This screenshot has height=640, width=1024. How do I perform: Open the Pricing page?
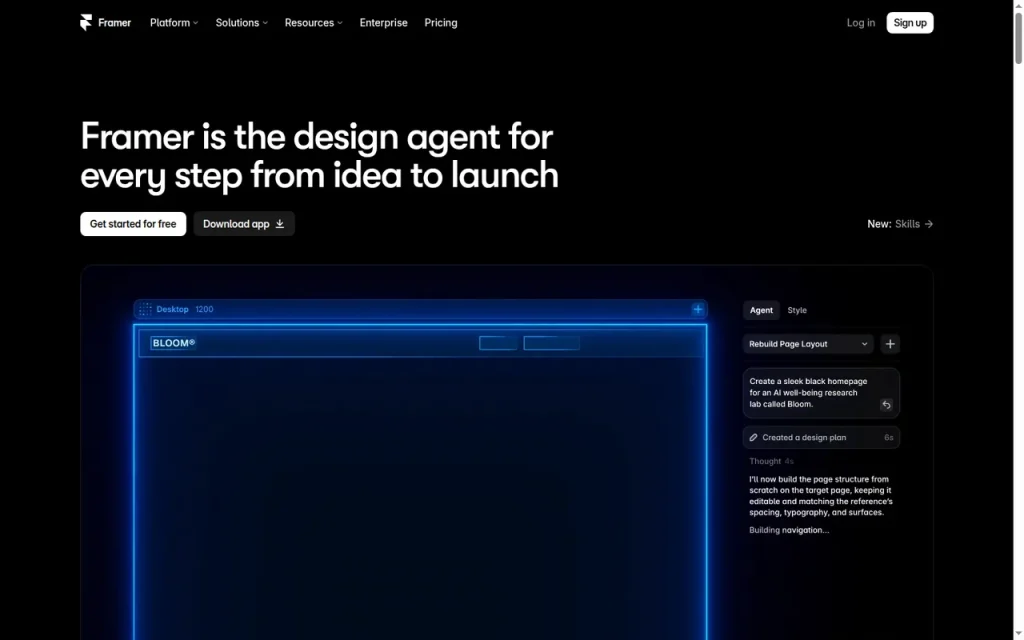point(441,23)
